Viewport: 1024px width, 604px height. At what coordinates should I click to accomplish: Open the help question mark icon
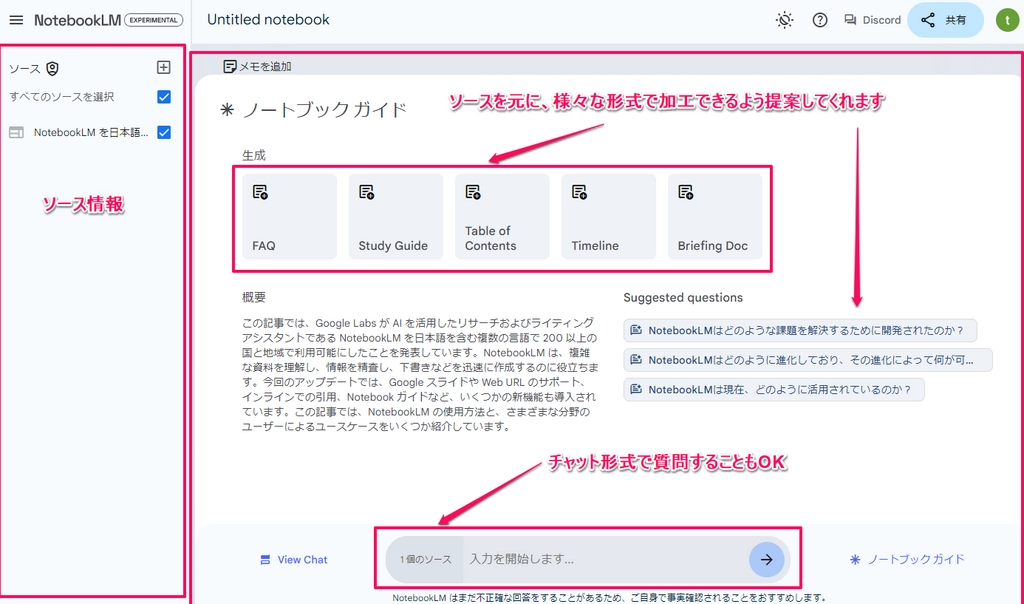coord(820,20)
